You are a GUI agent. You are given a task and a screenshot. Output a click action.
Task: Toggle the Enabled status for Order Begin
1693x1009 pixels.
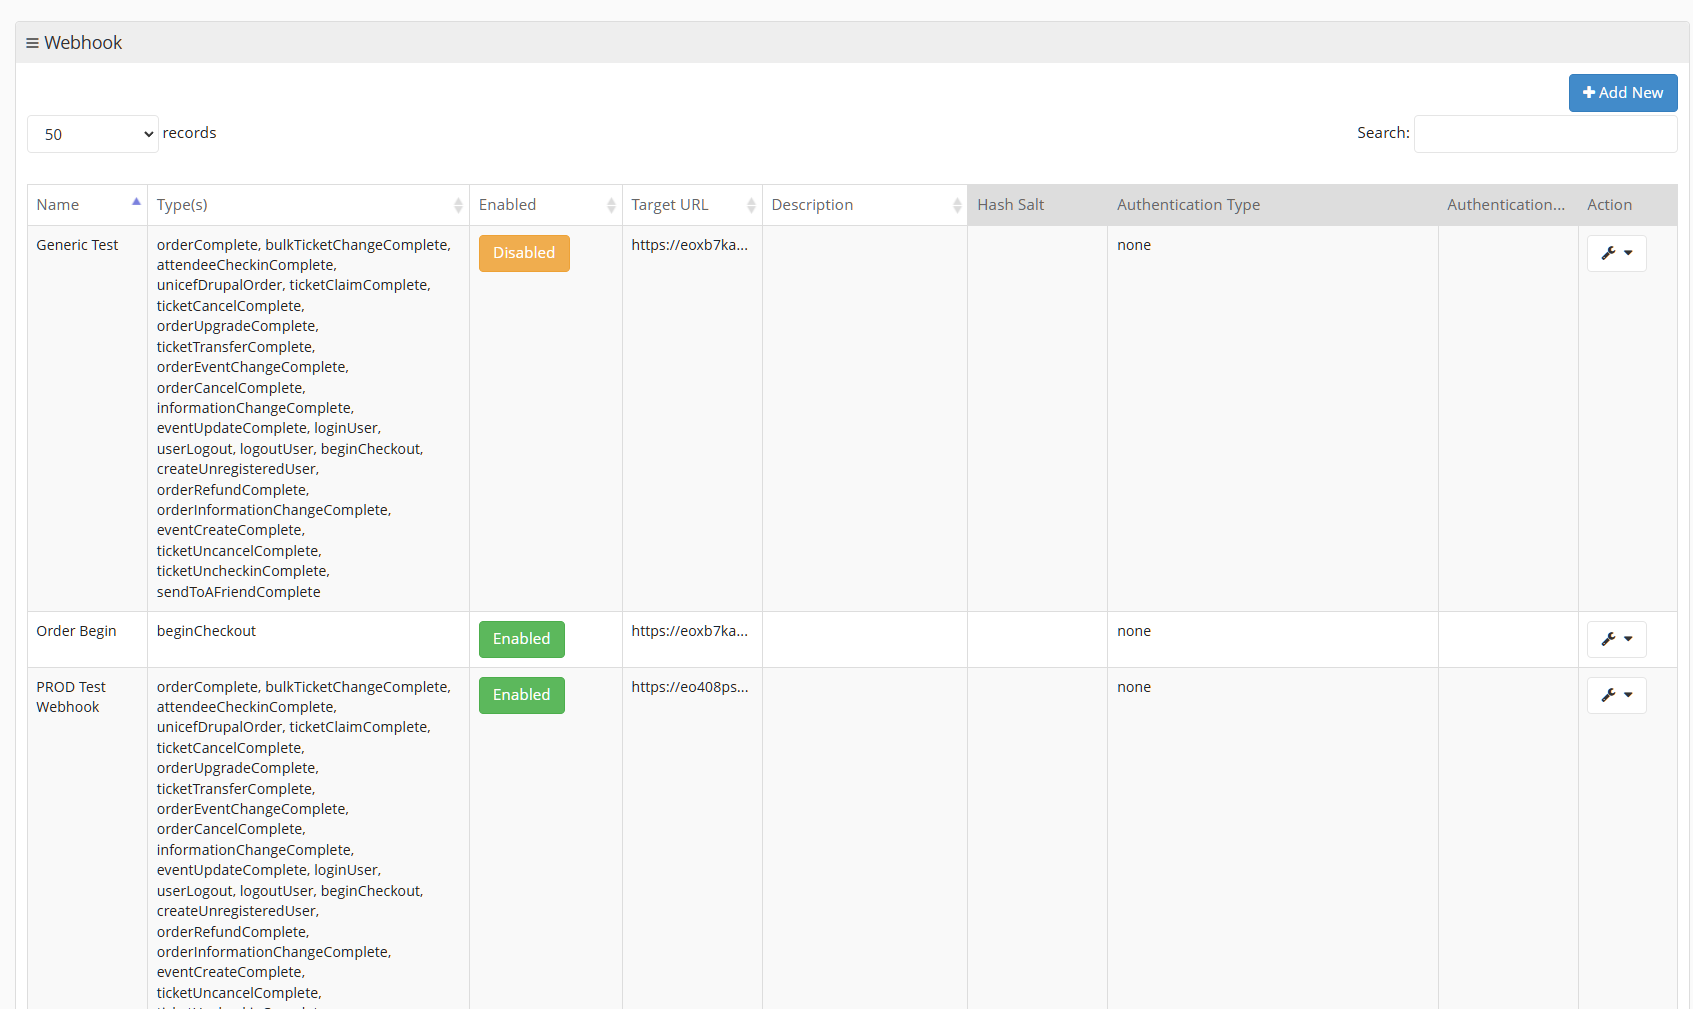click(522, 639)
